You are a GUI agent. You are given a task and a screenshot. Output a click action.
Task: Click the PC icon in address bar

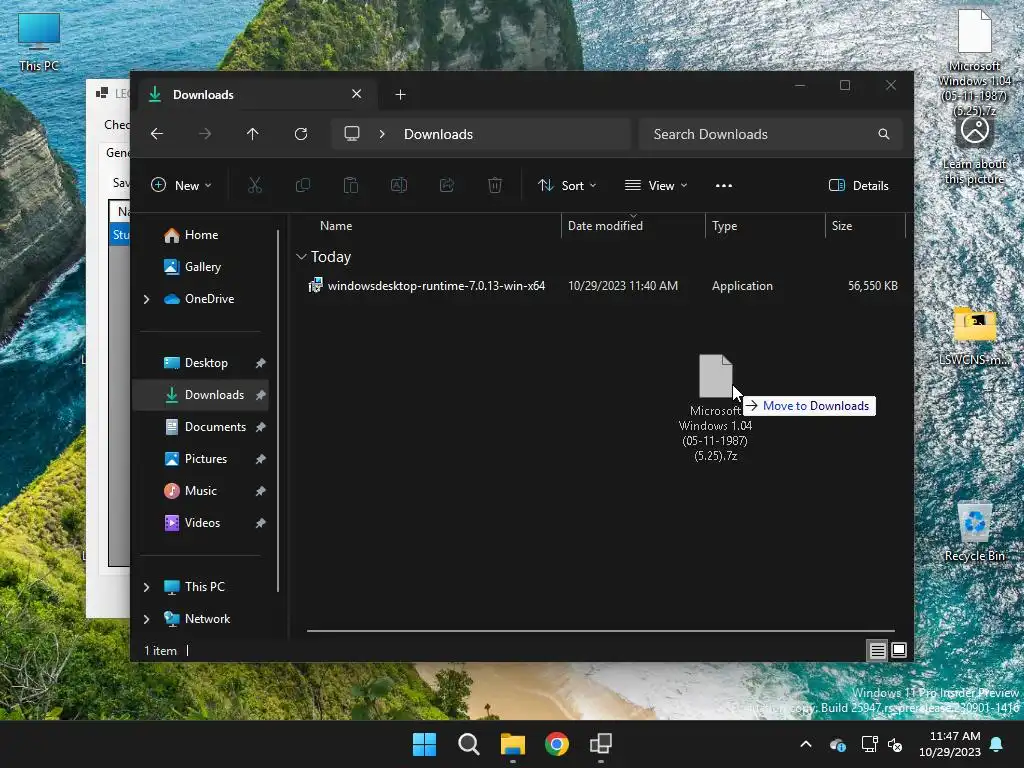[x=352, y=134]
